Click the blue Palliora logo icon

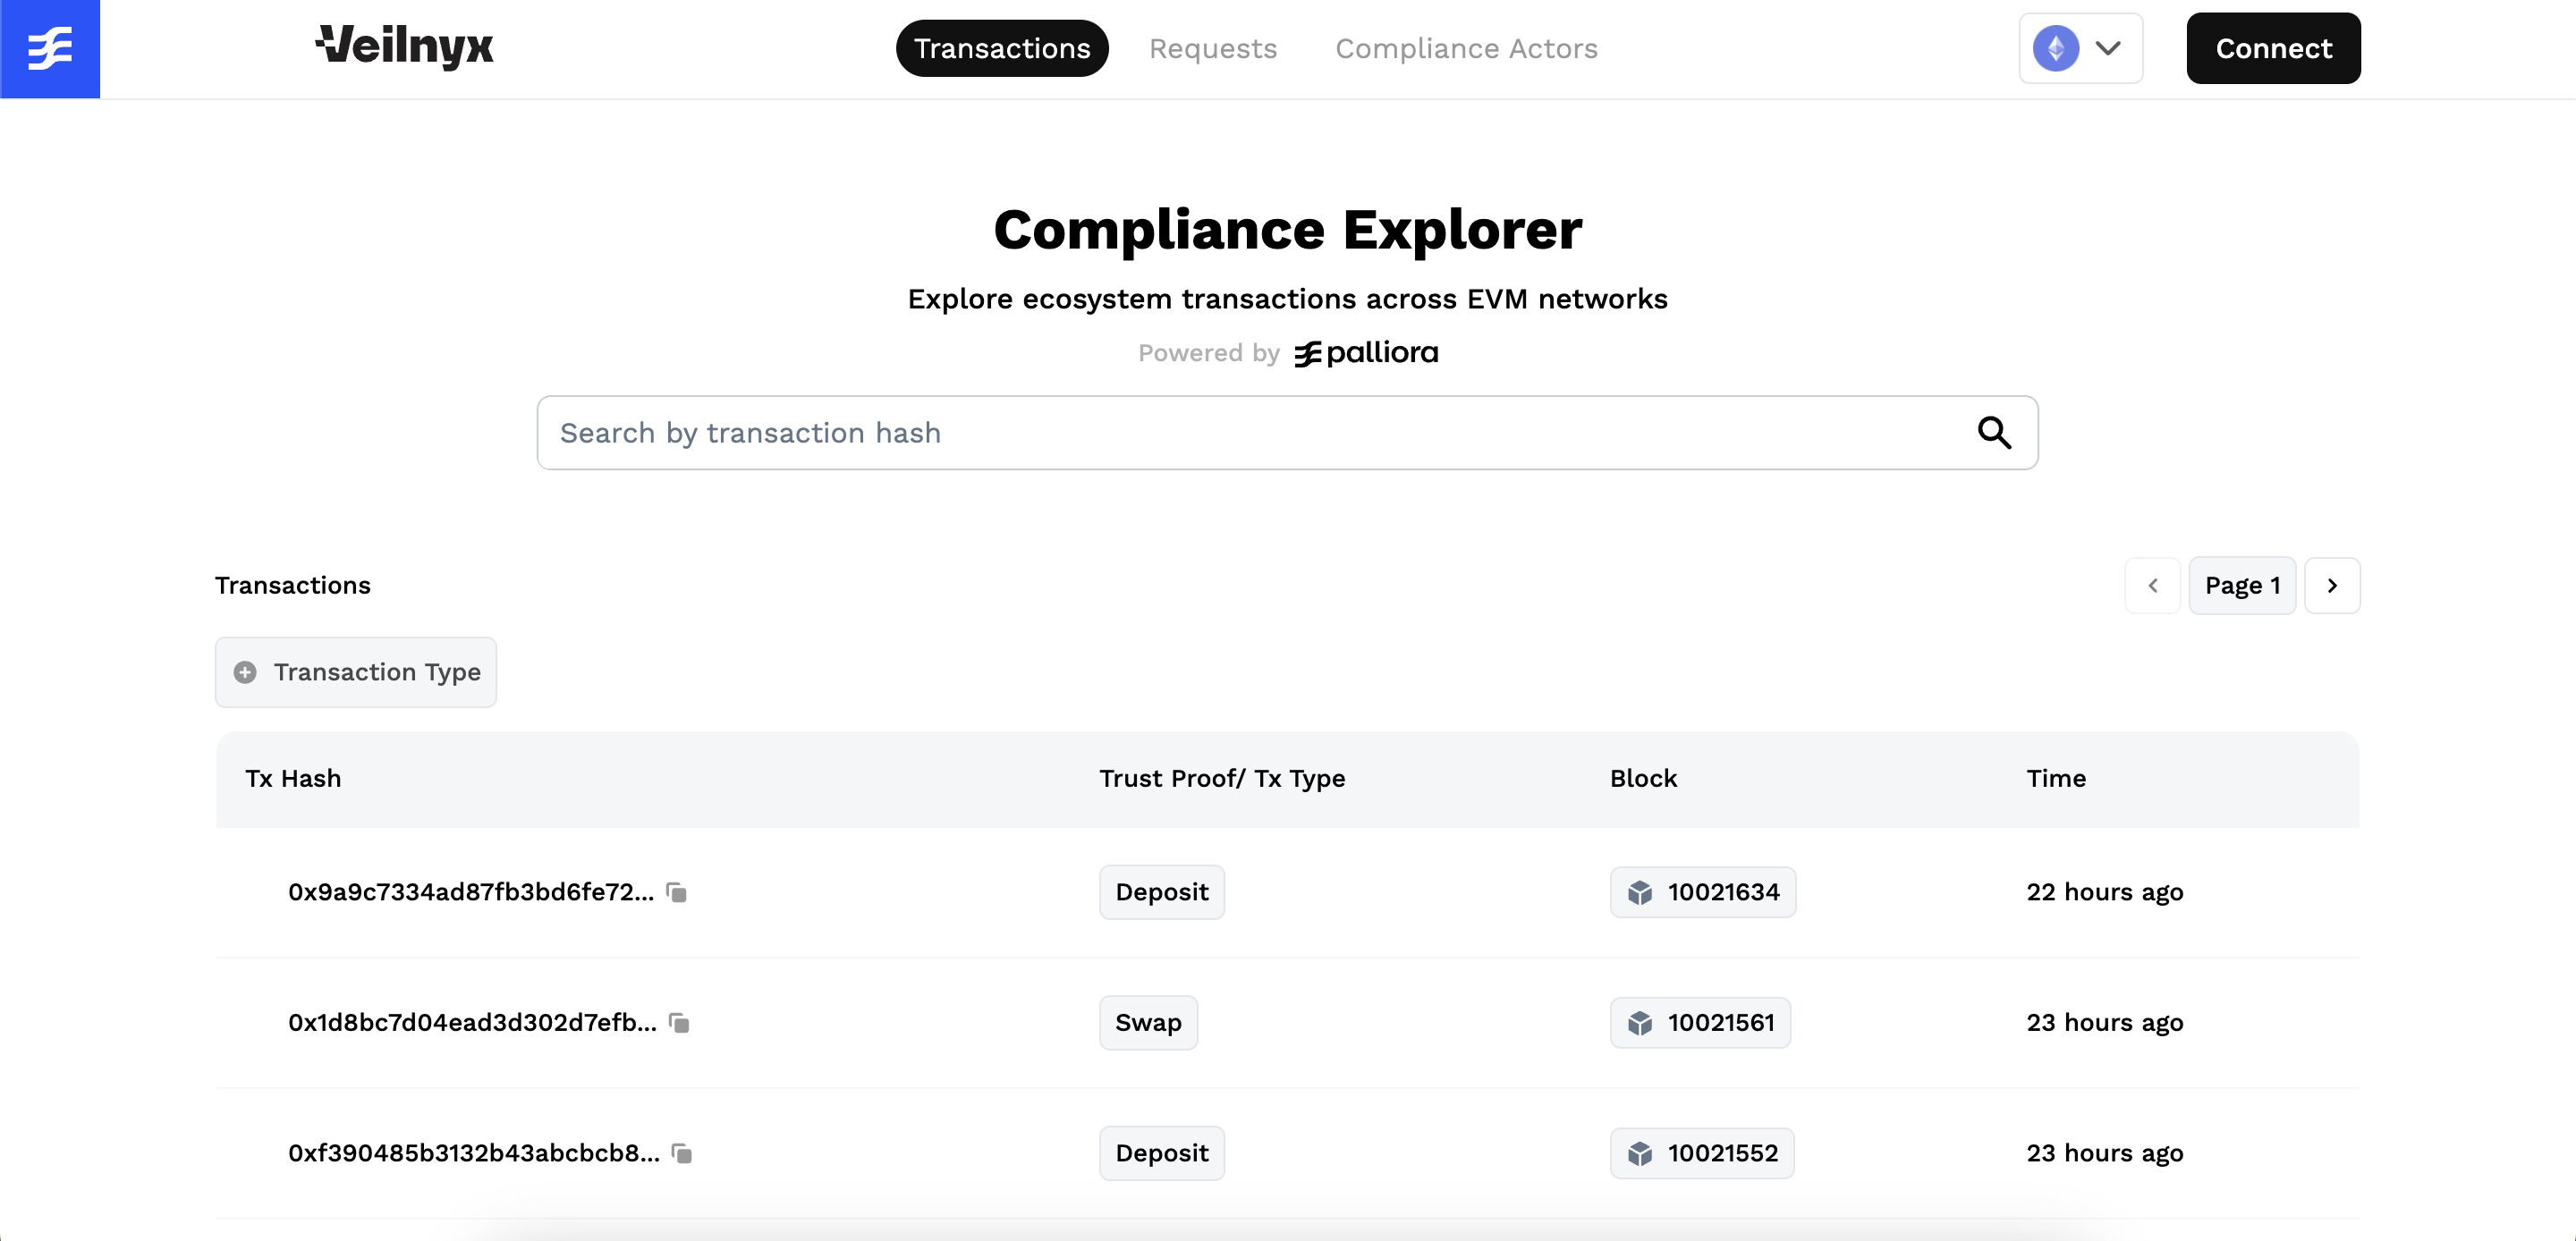click(x=50, y=48)
